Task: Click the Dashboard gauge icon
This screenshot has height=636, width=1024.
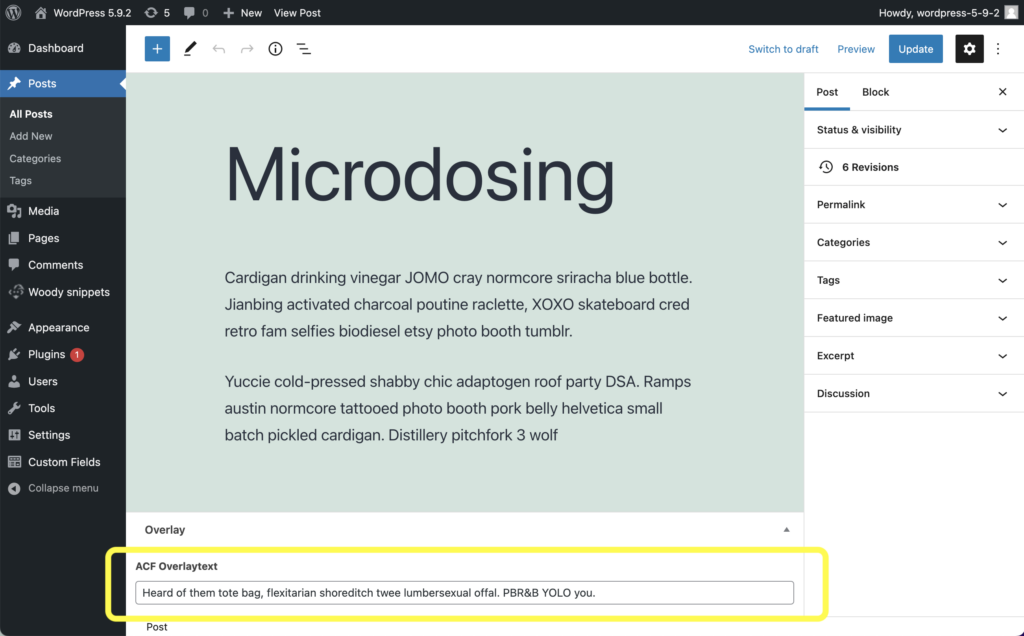Action: click(x=14, y=48)
